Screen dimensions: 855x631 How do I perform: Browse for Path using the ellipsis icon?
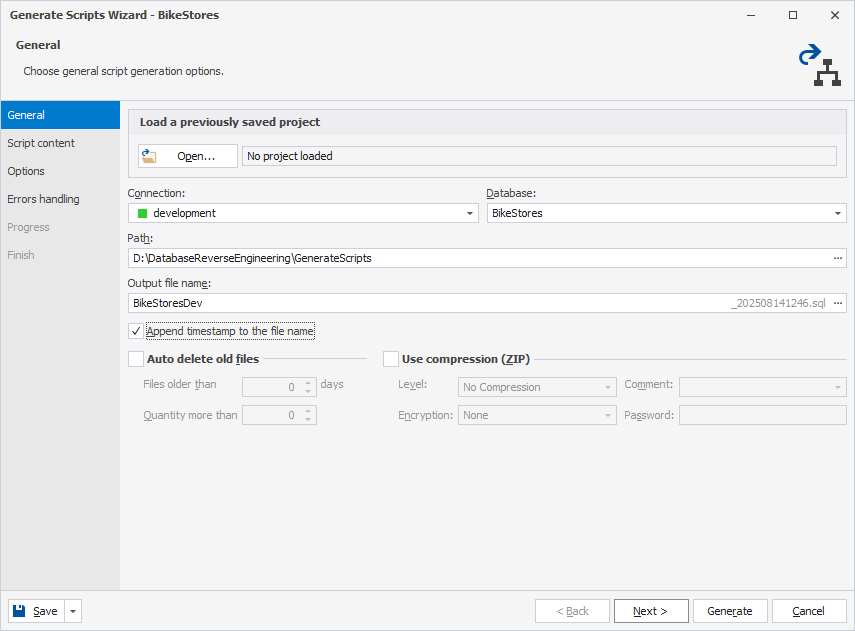click(x=838, y=258)
